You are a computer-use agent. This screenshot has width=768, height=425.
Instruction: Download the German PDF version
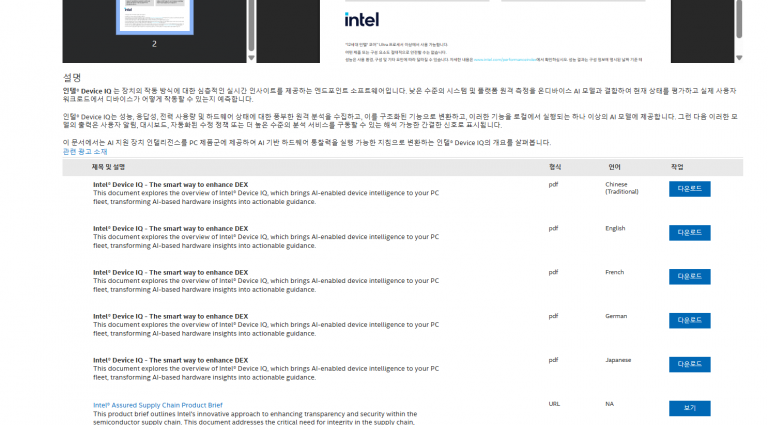point(689,320)
